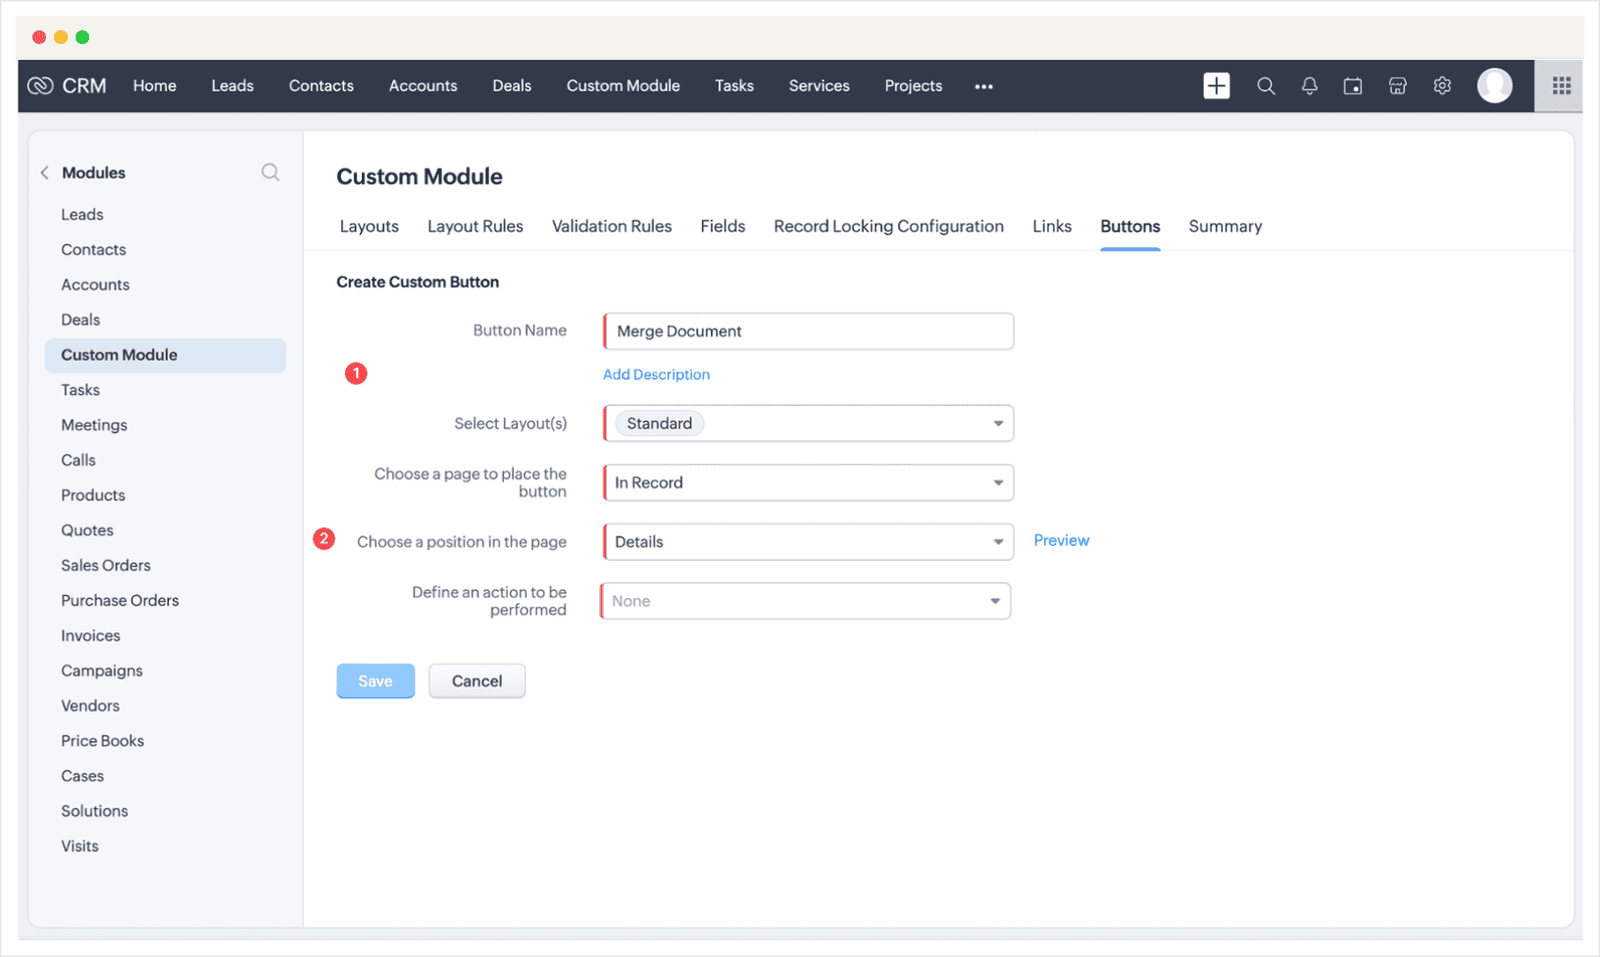Screen dimensions: 1600x957
Task: Select Invoices in Modules sidebar
Action: pos(90,636)
